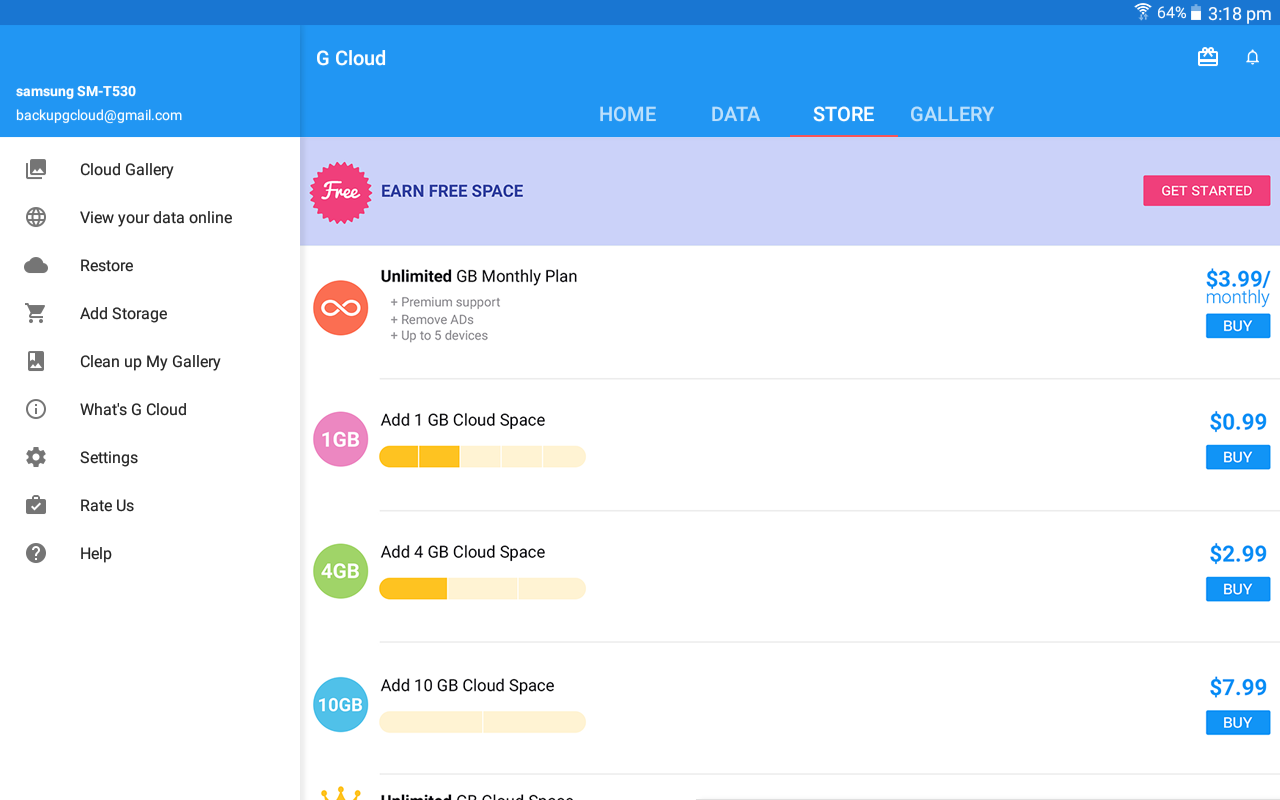Click the Settings gear icon
Image resolution: width=1280 pixels, height=800 pixels.
click(36, 457)
